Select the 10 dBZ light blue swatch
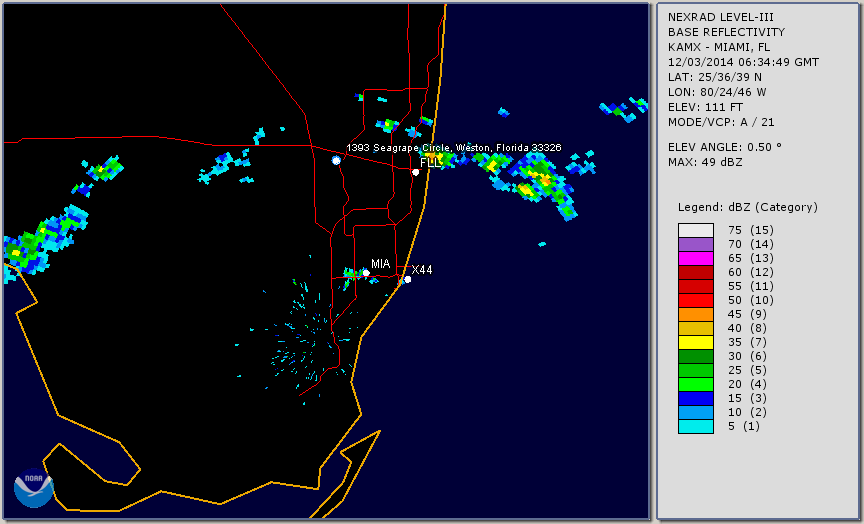The image size is (864, 524). click(695, 413)
